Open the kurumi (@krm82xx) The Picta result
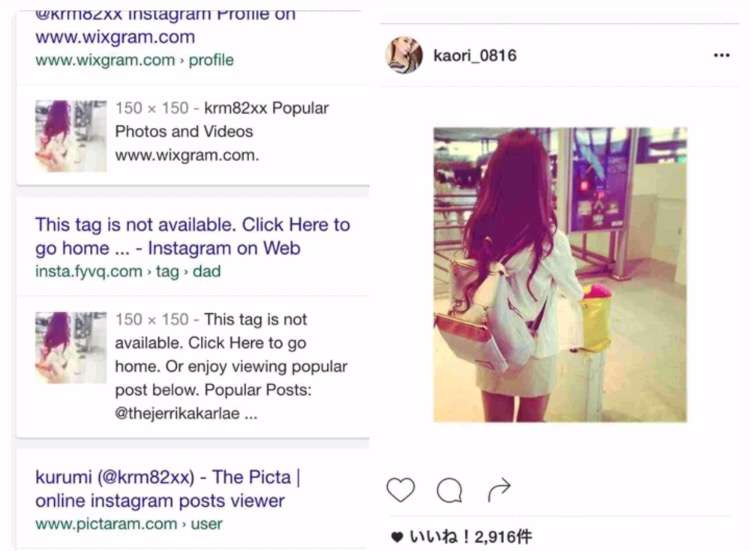The width and height of the screenshot is (750, 551). (x=167, y=489)
